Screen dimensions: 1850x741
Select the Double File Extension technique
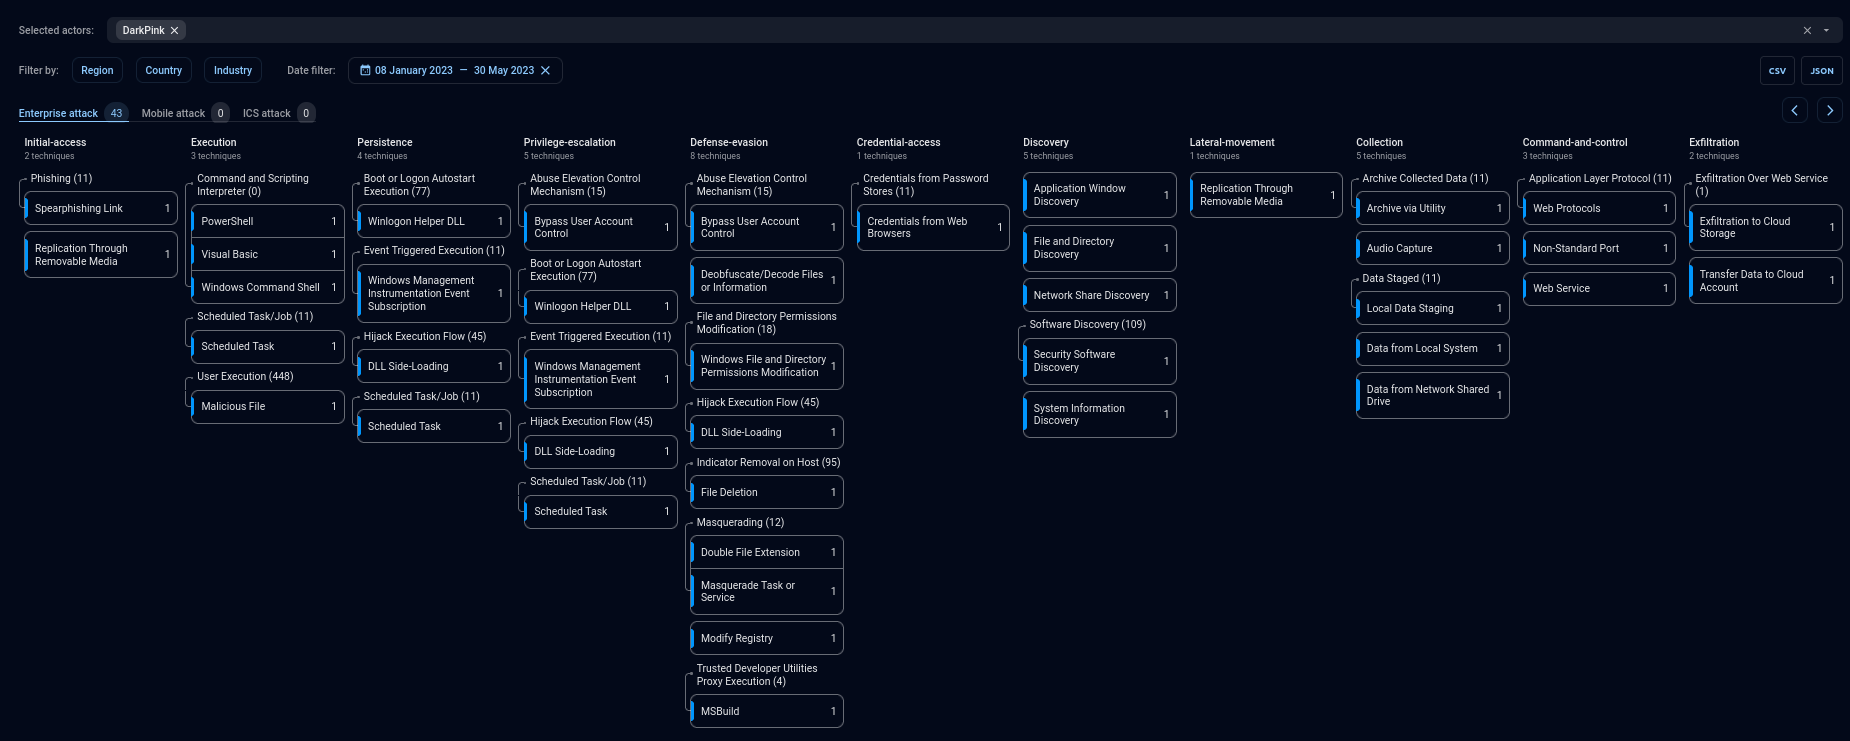[x=767, y=552]
